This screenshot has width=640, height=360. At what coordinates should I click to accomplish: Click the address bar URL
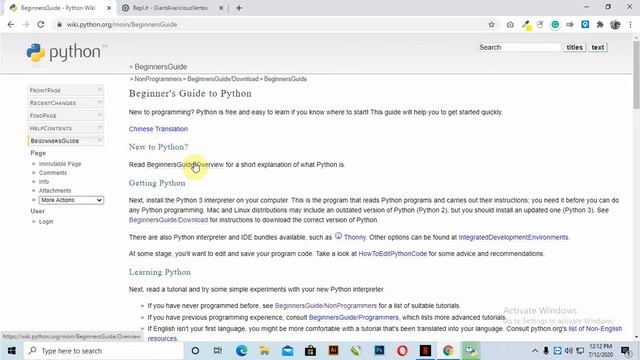122,24
